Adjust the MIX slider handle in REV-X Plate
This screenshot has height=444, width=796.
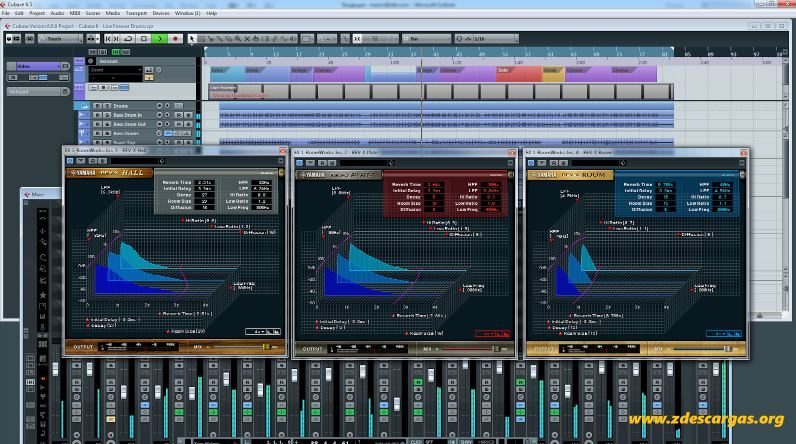click(x=496, y=349)
